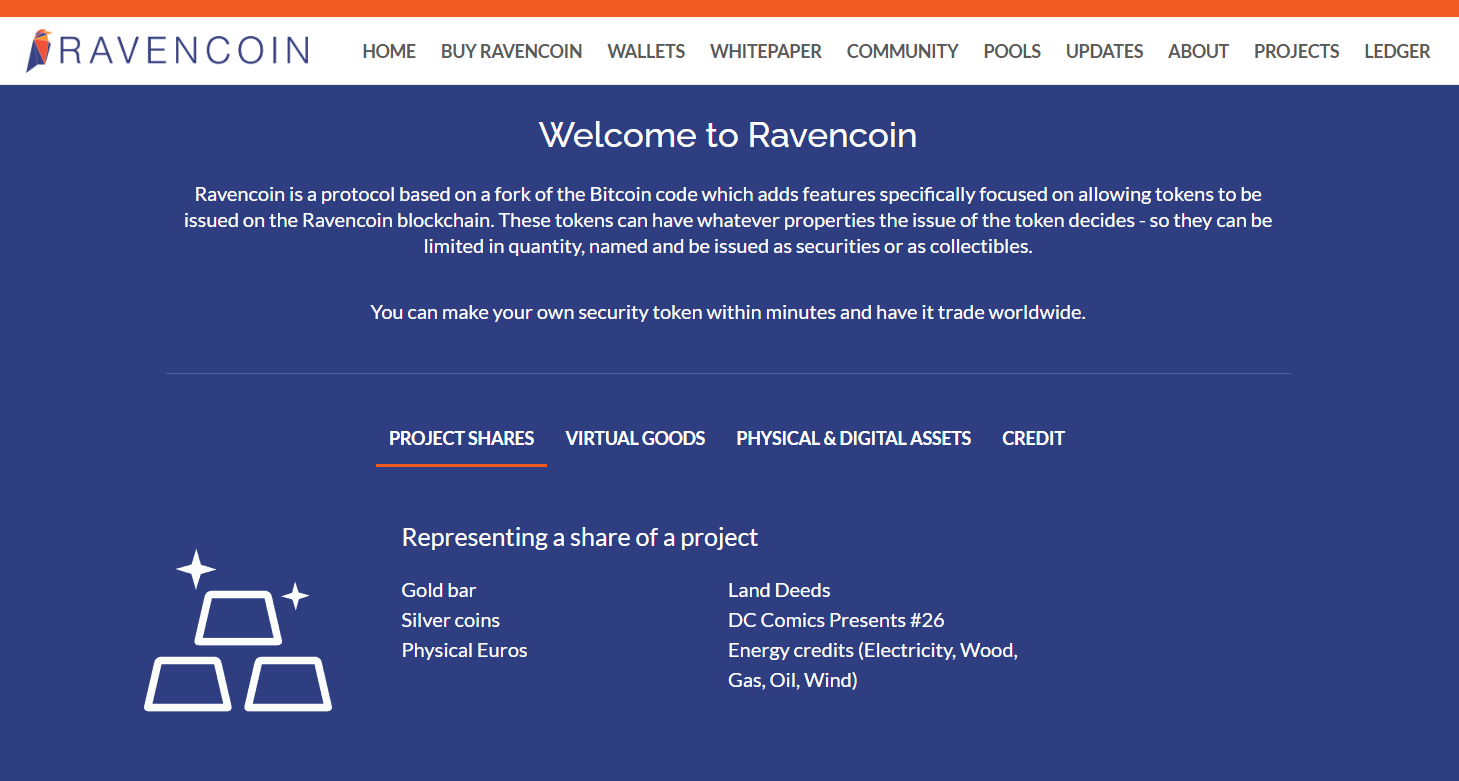1459x781 pixels.
Task: Open the PROJECTS navigation item
Action: 1296,51
